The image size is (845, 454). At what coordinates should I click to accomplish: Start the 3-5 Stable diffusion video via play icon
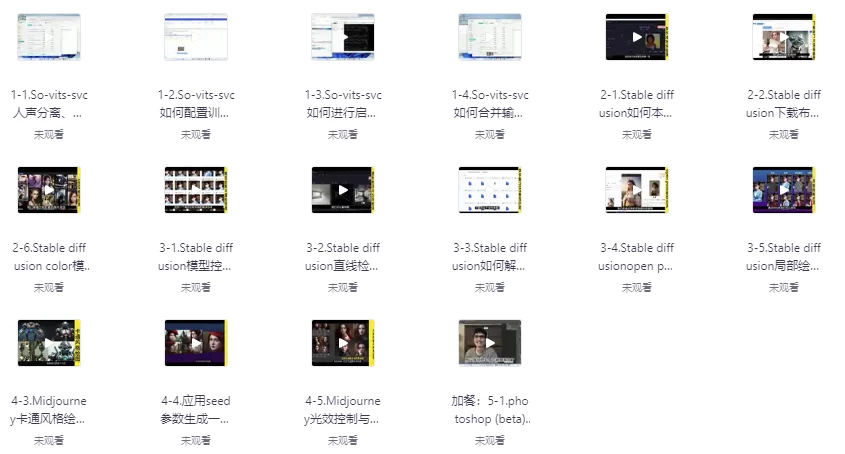tap(784, 190)
